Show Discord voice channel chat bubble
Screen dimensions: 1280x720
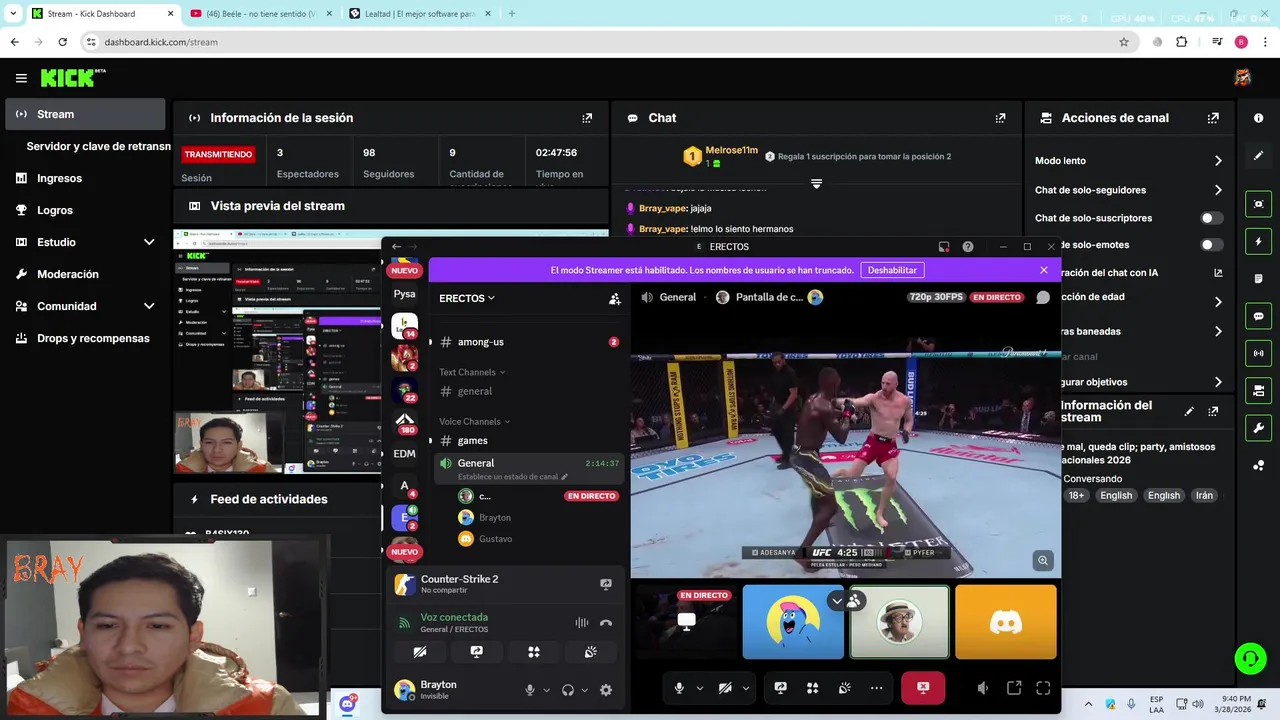tap(1043, 297)
